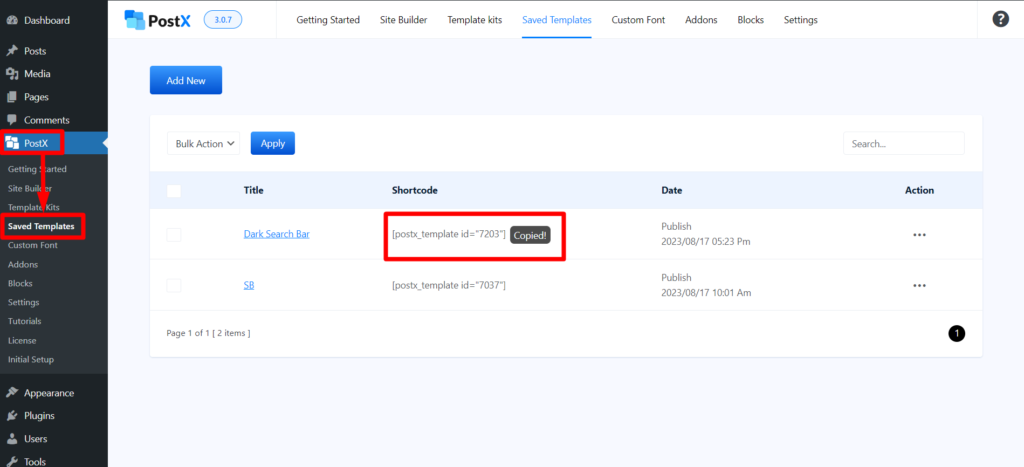Open Settings in sidebar submenu

tap(24, 302)
